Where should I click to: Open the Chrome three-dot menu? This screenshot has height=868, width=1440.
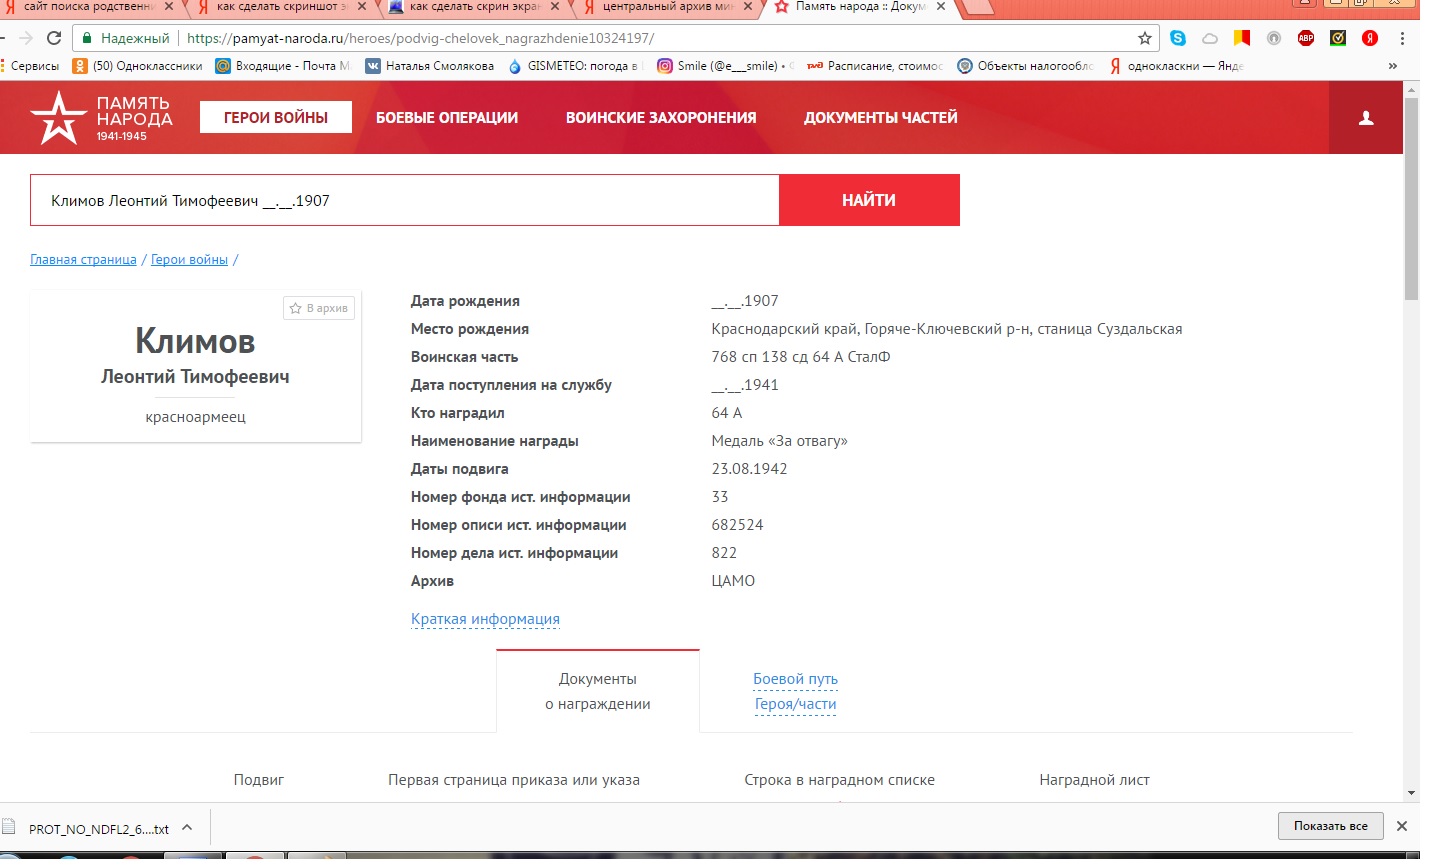[1402, 38]
